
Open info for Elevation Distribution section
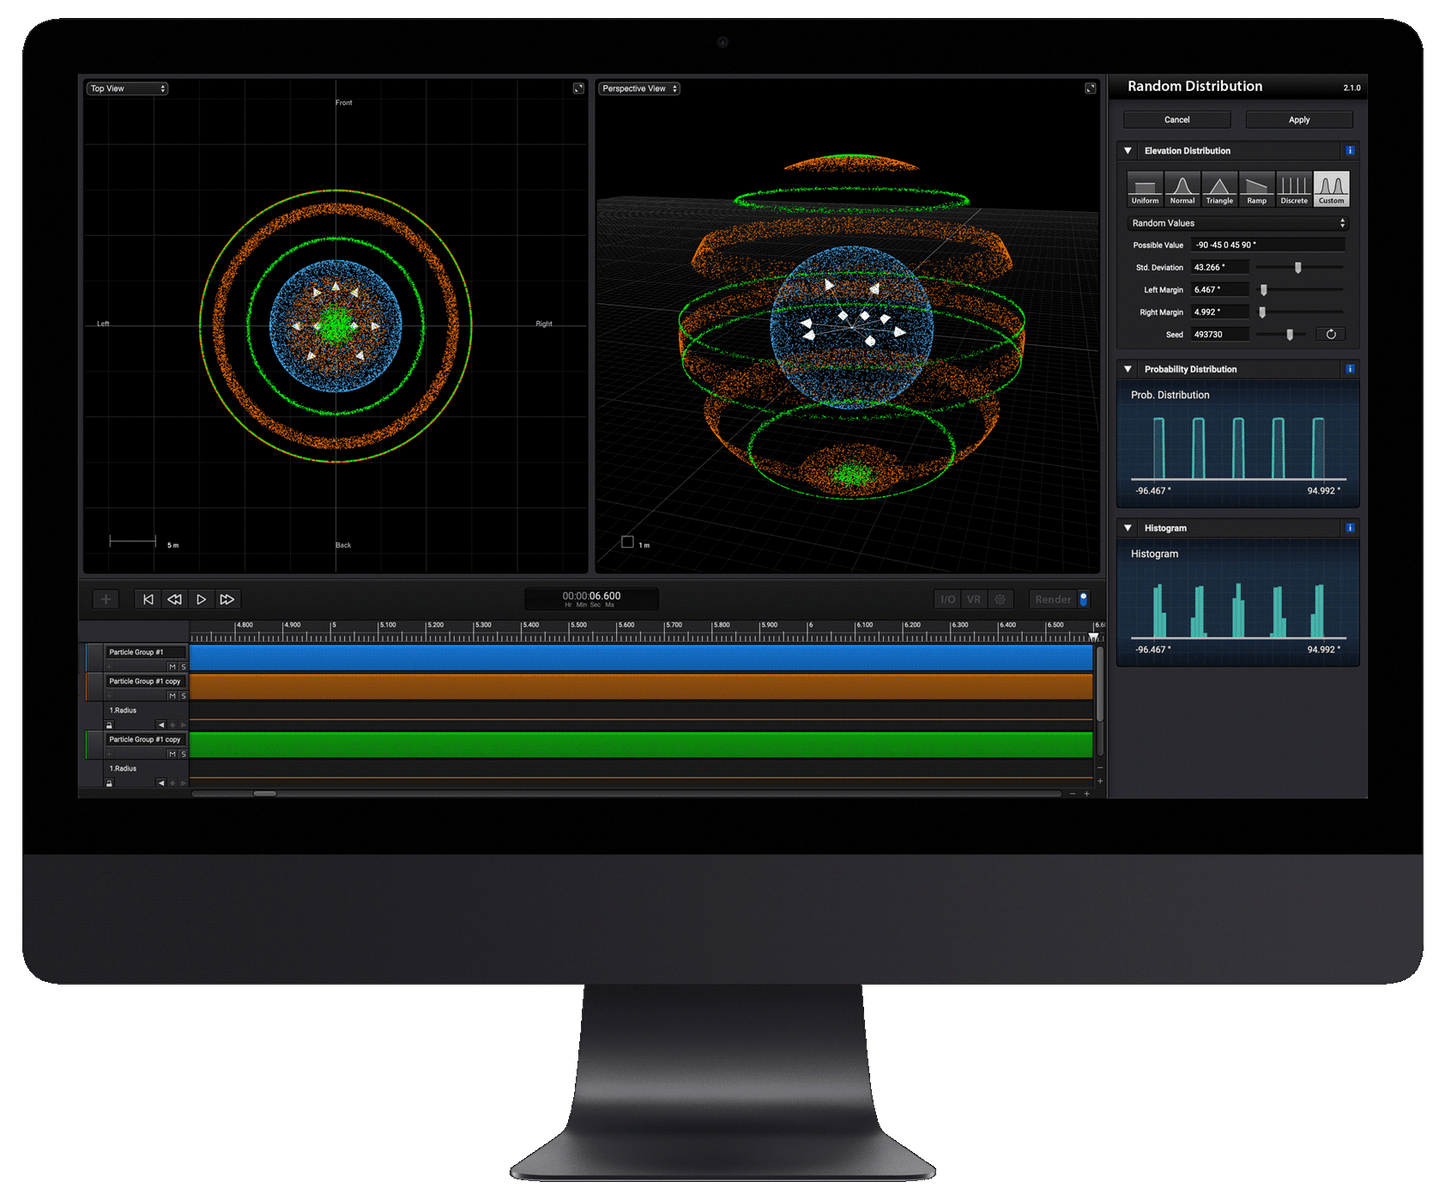click(x=1350, y=151)
